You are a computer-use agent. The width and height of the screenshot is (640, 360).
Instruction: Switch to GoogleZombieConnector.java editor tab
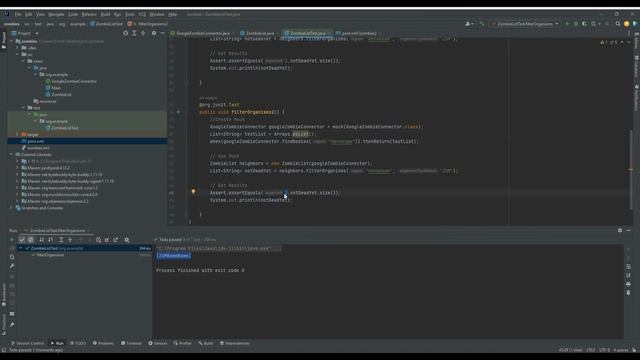(202, 33)
